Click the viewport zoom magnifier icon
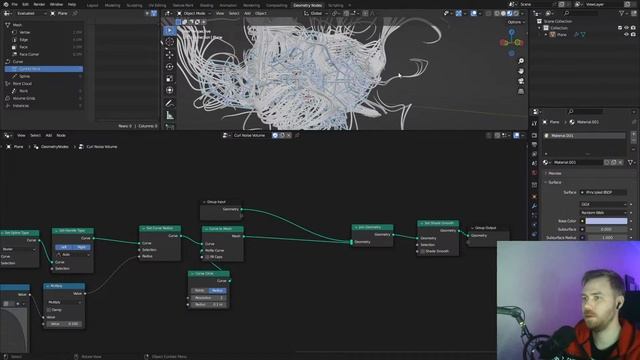This screenshot has width=640, height=360. [521, 61]
